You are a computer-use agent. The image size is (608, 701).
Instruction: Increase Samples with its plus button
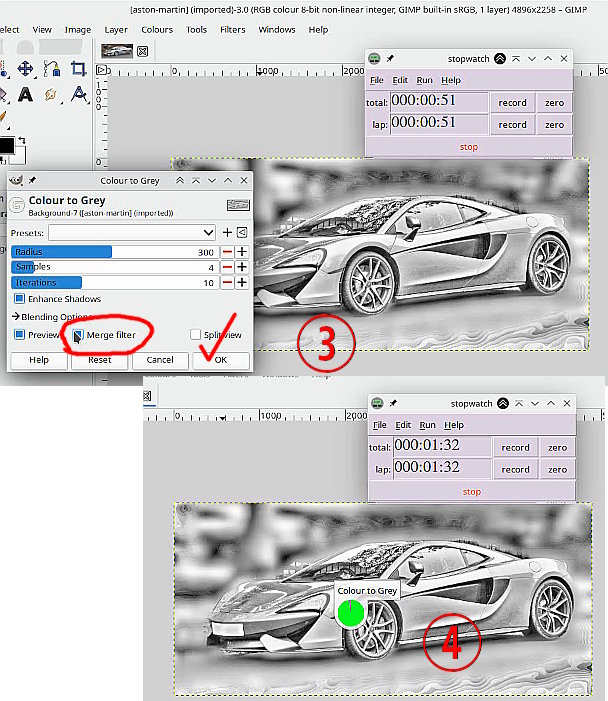[242, 267]
